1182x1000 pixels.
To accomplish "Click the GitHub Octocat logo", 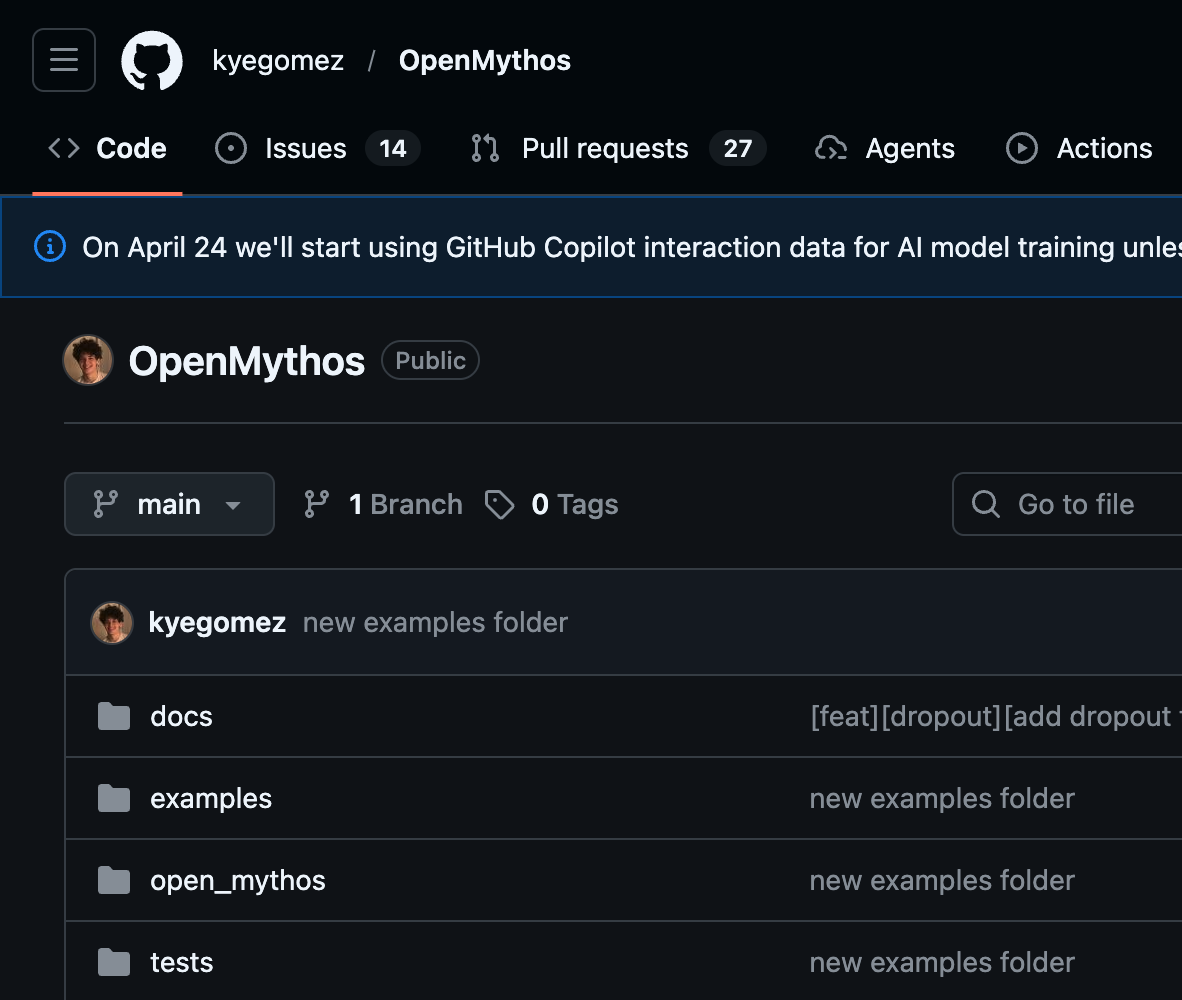I will [x=152, y=60].
